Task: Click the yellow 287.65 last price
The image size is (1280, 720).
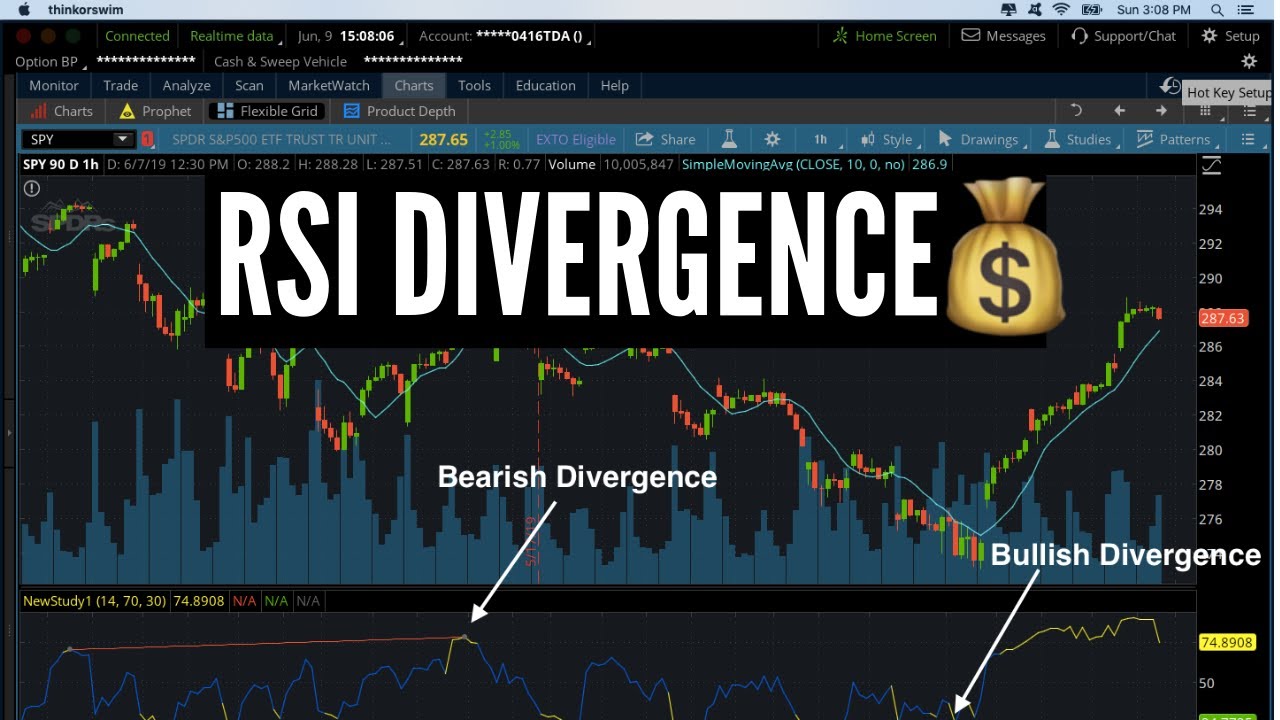Action: tap(443, 139)
